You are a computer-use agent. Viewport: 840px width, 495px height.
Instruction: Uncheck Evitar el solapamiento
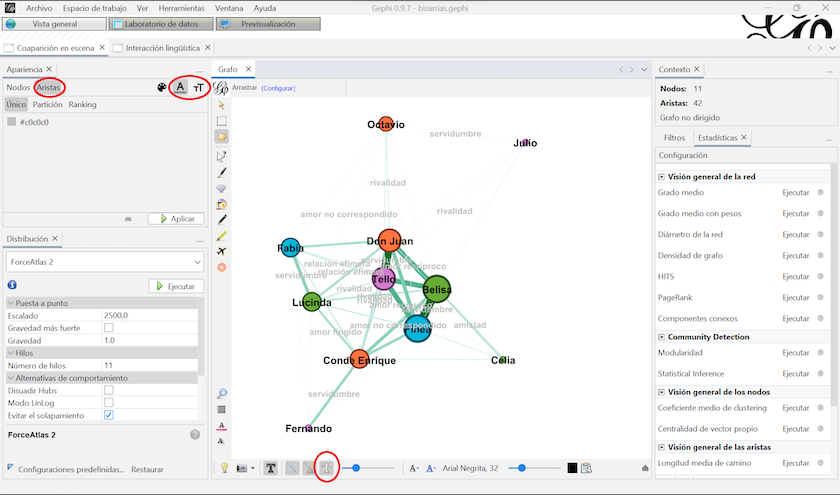(x=108, y=414)
